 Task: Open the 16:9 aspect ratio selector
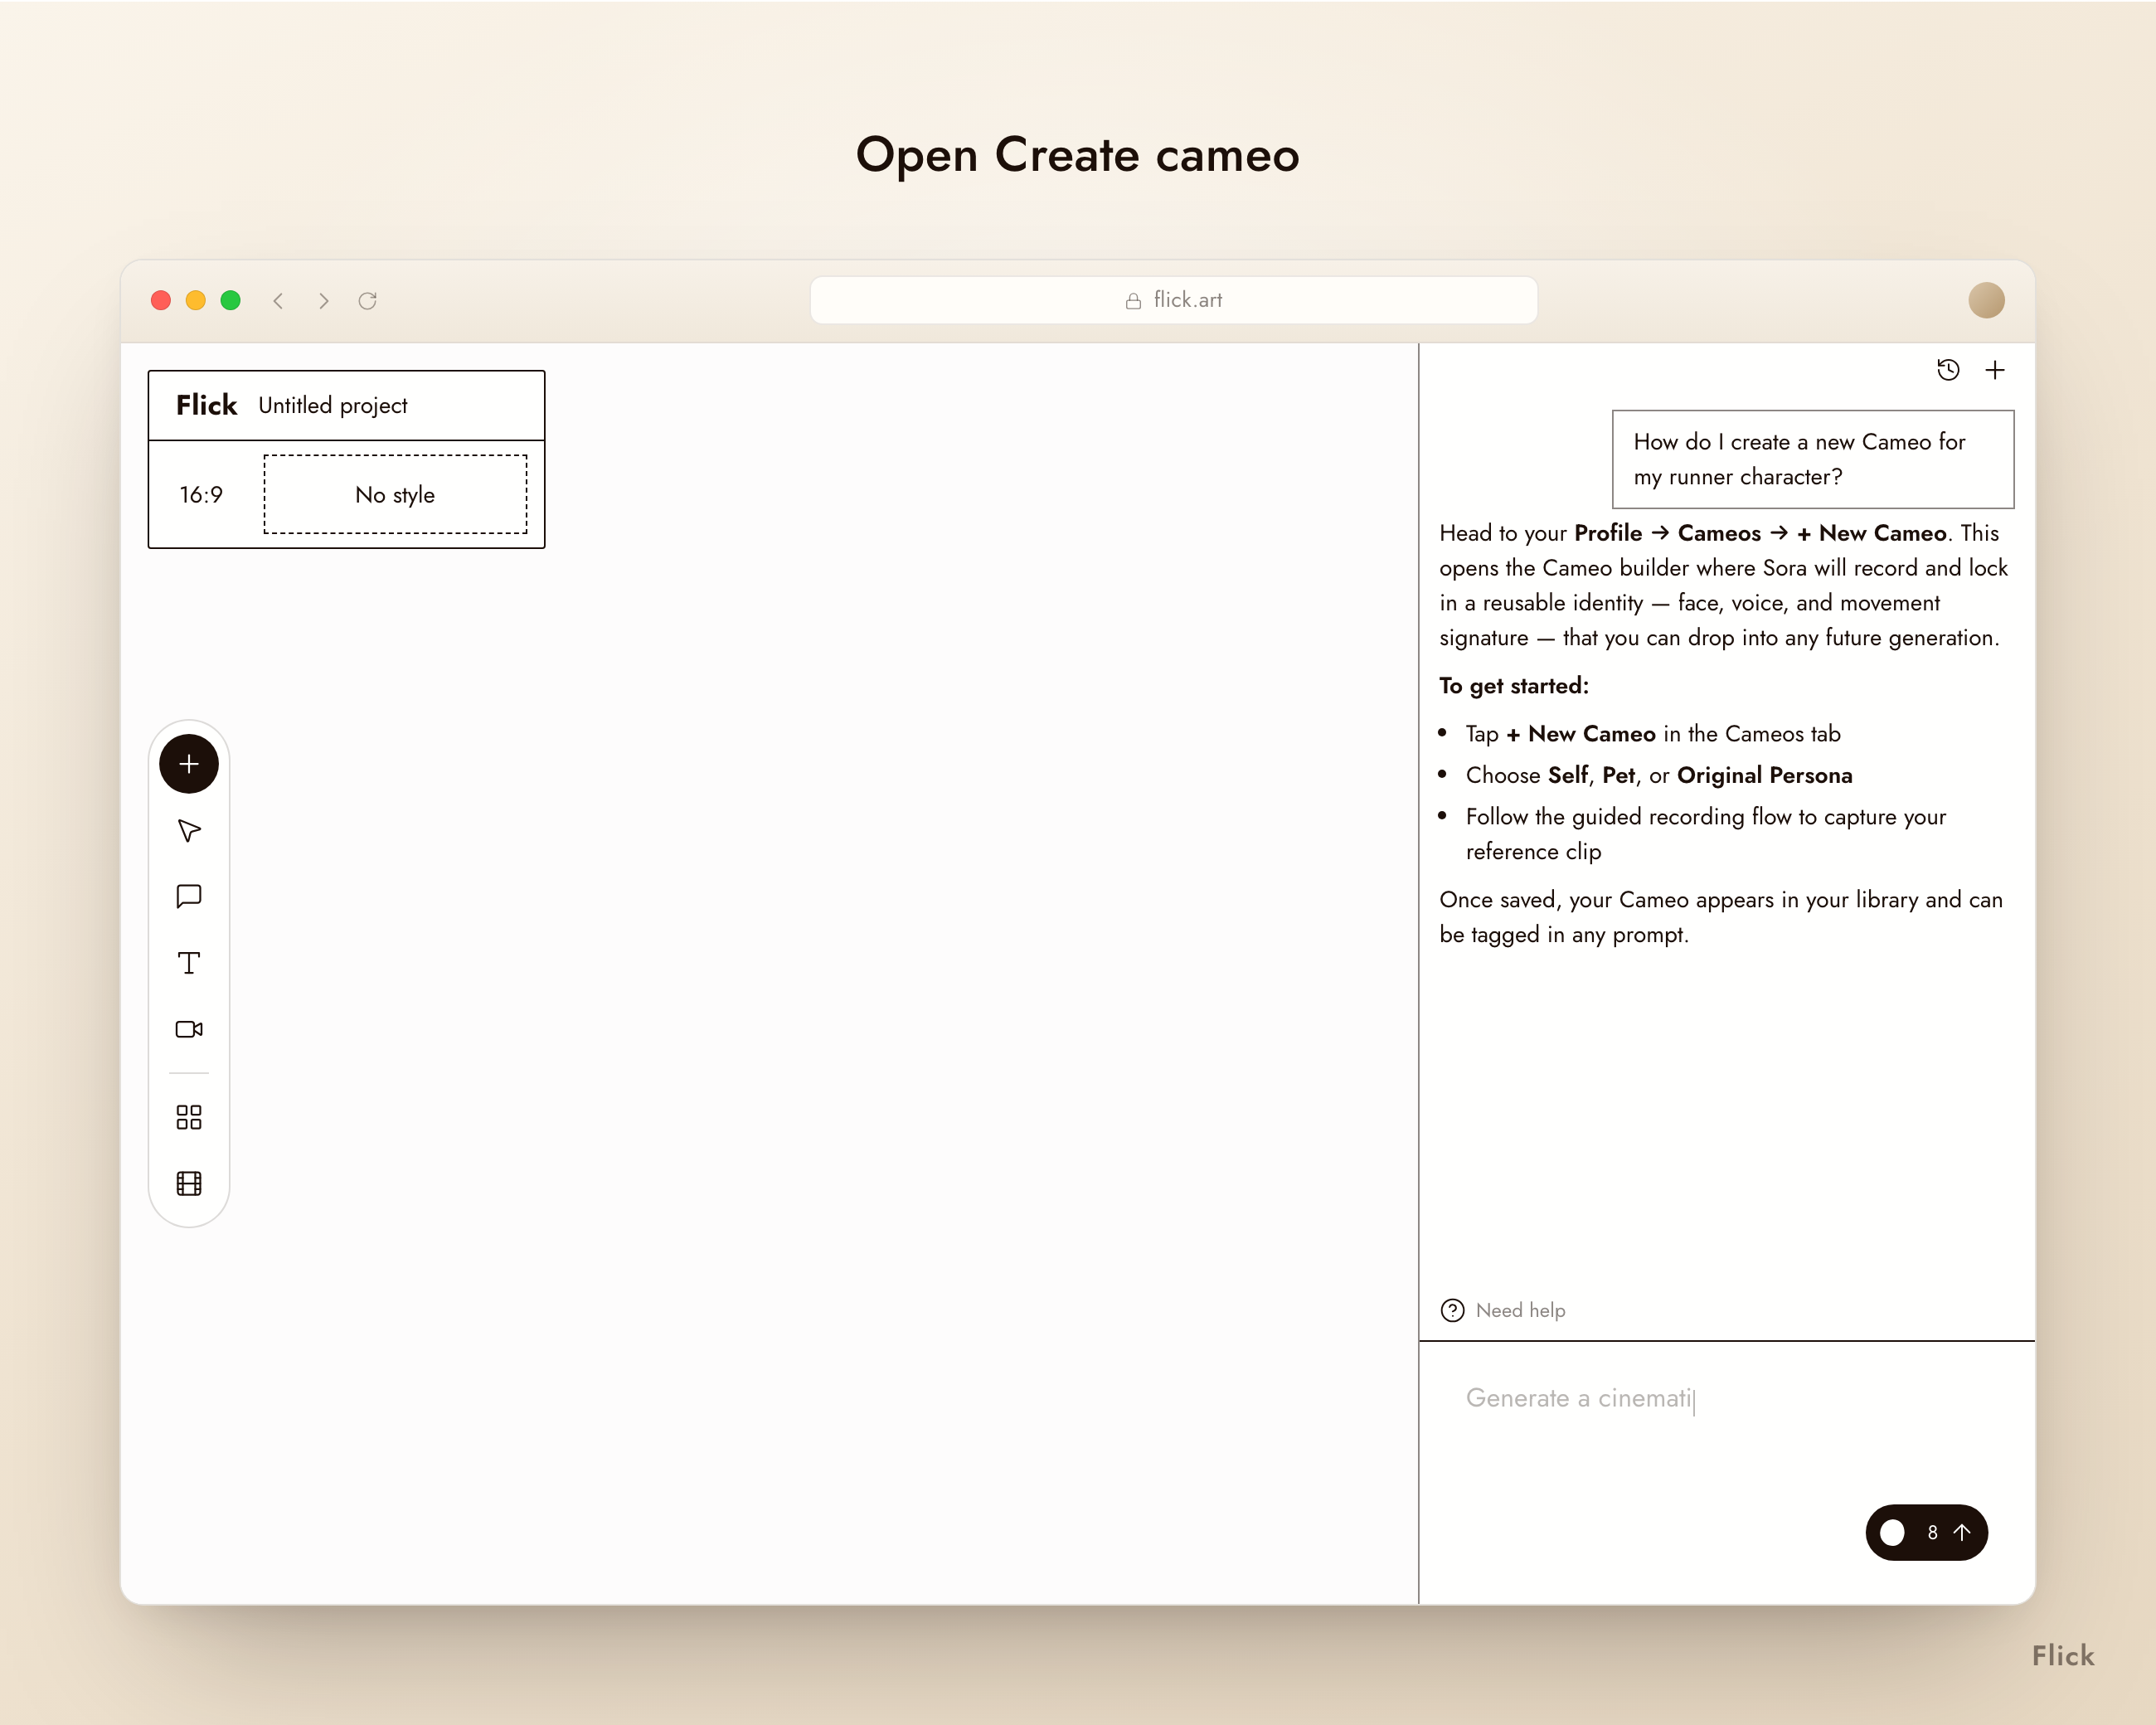point(201,495)
